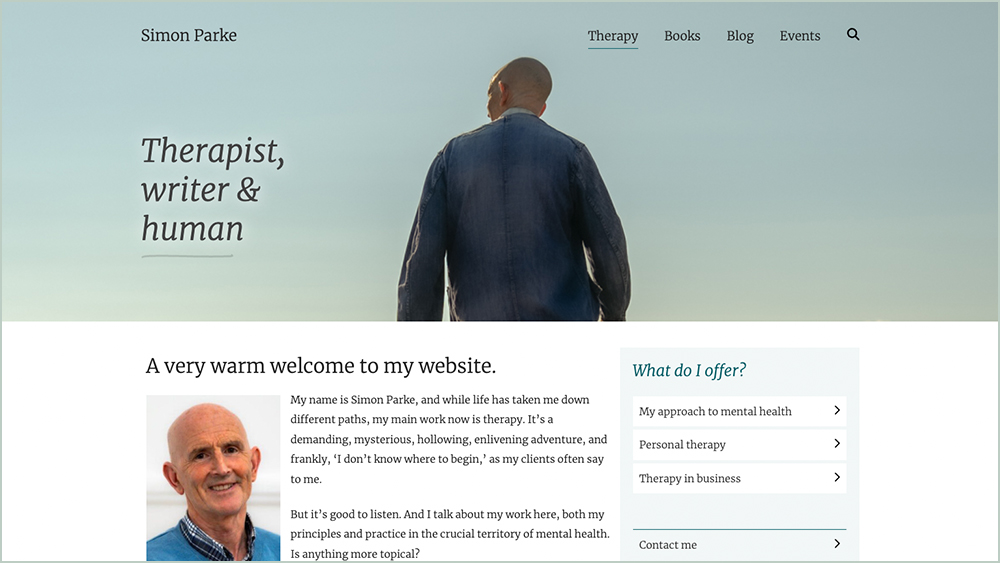Open Therapy in business link
1000x563 pixels.
click(739, 478)
